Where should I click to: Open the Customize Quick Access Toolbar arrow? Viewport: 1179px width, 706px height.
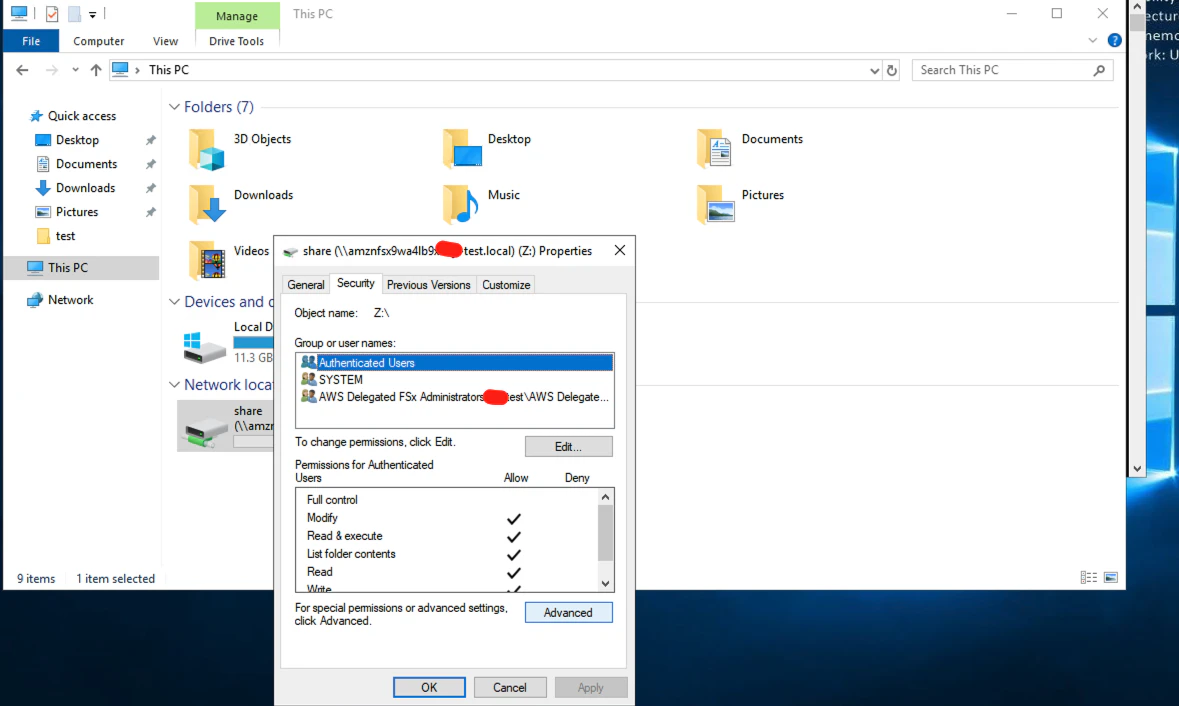92,14
